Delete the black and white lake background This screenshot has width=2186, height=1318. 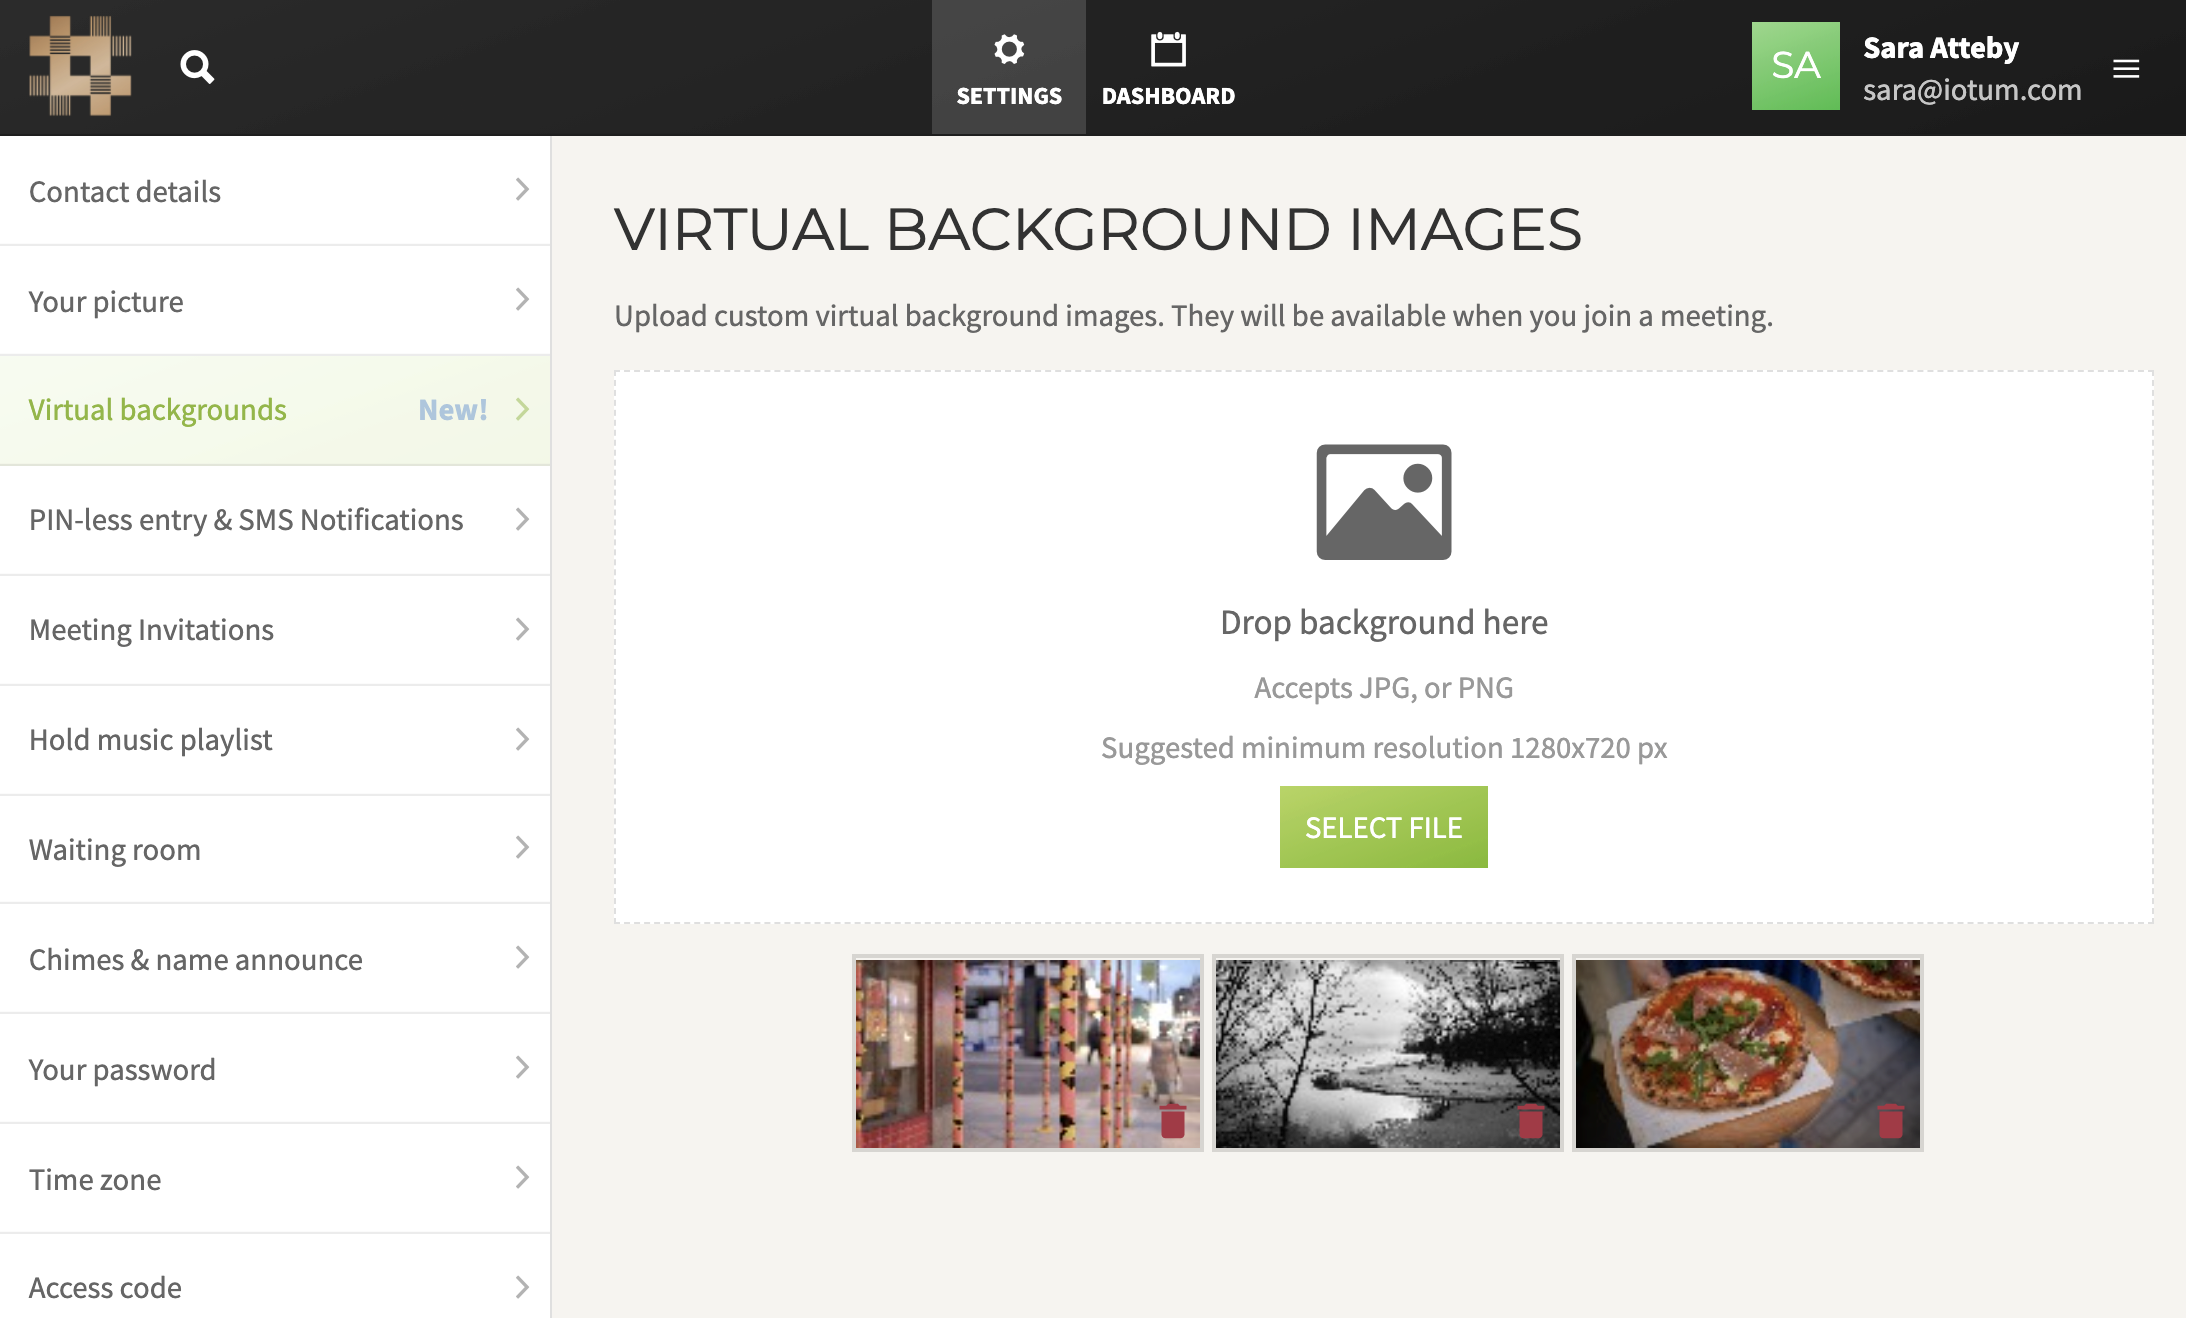coord(1531,1121)
